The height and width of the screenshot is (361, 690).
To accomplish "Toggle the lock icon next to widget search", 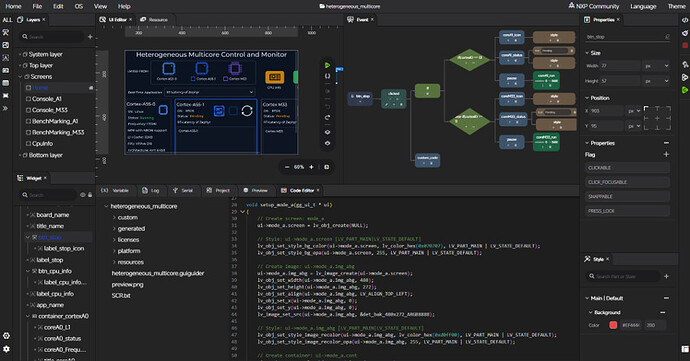I will tap(90, 195).
